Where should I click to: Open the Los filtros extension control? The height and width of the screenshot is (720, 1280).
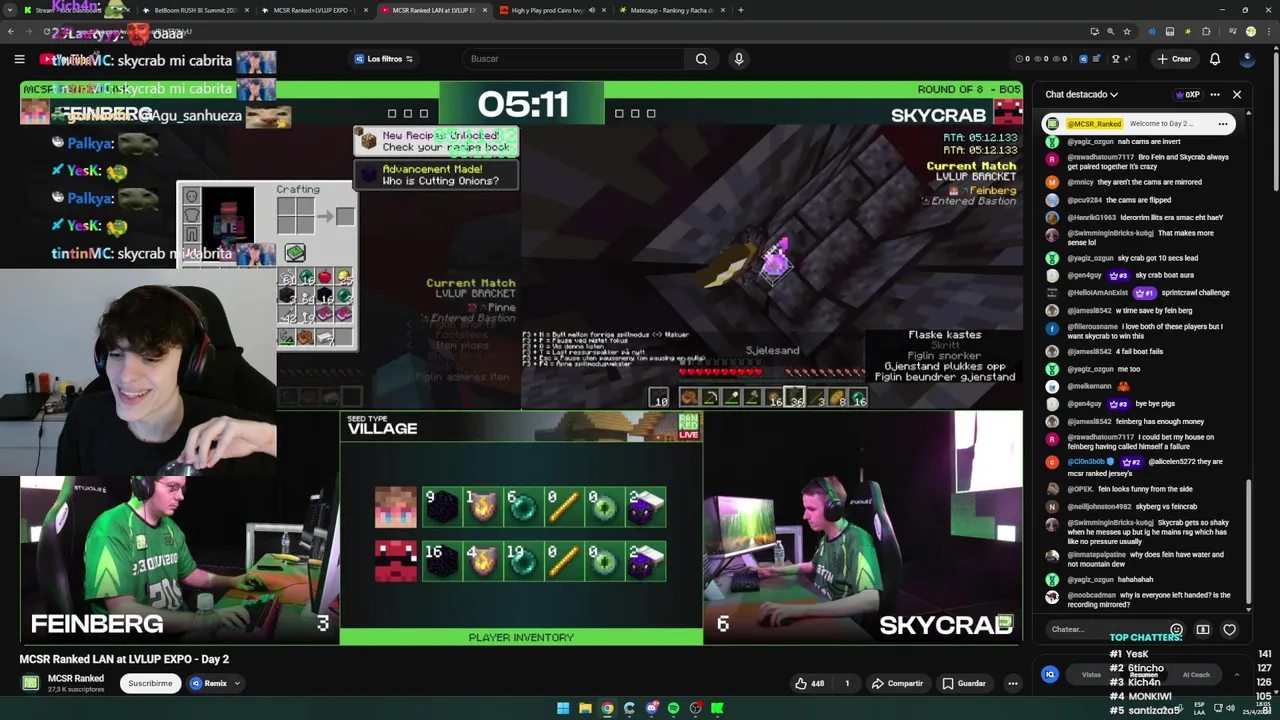[x=383, y=59]
